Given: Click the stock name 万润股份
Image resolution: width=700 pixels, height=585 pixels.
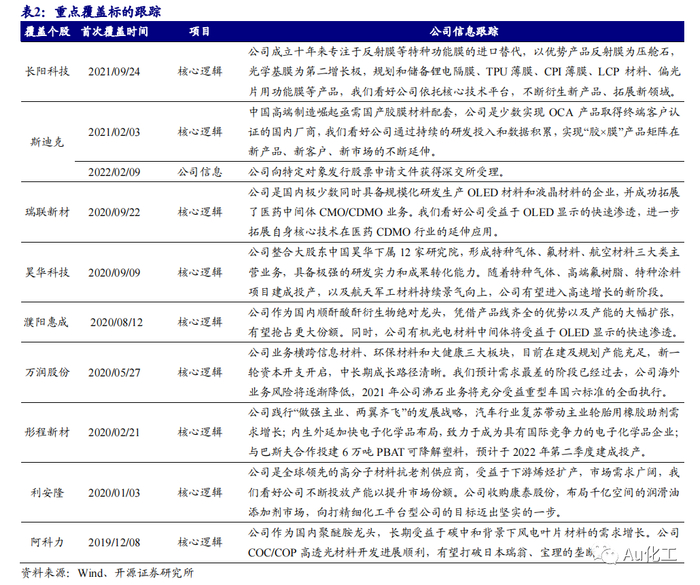Looking at the screenshot, I should point(47,372).
